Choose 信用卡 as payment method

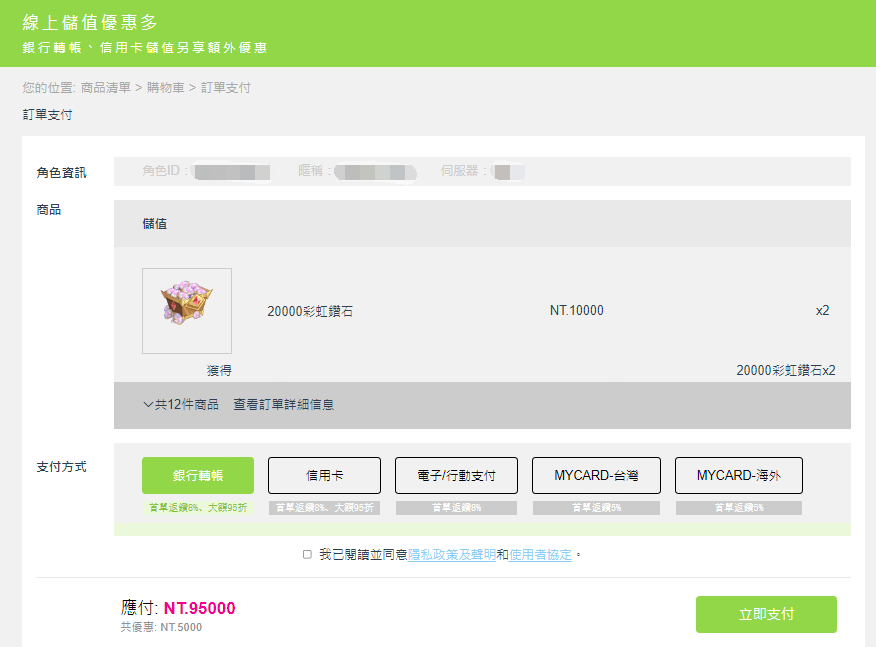pyautogui.click(x=324, y=476)
